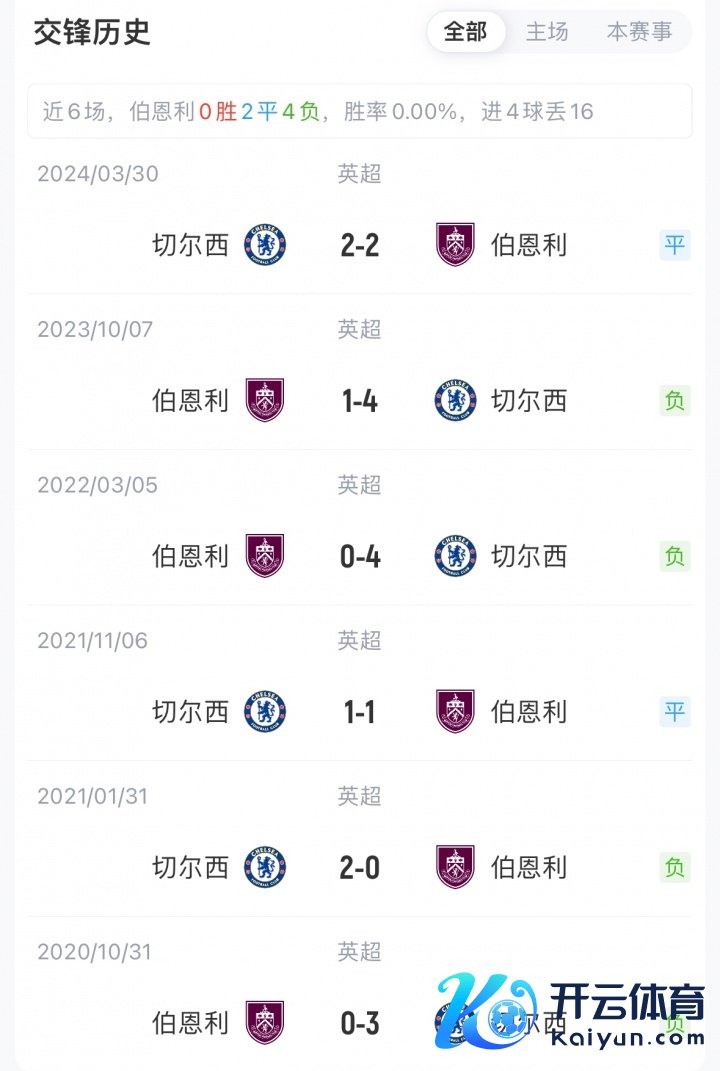This screenshot has height=1071, width=720.
Task: Switch to the 本赛事 tab
Action: point(639,32)
